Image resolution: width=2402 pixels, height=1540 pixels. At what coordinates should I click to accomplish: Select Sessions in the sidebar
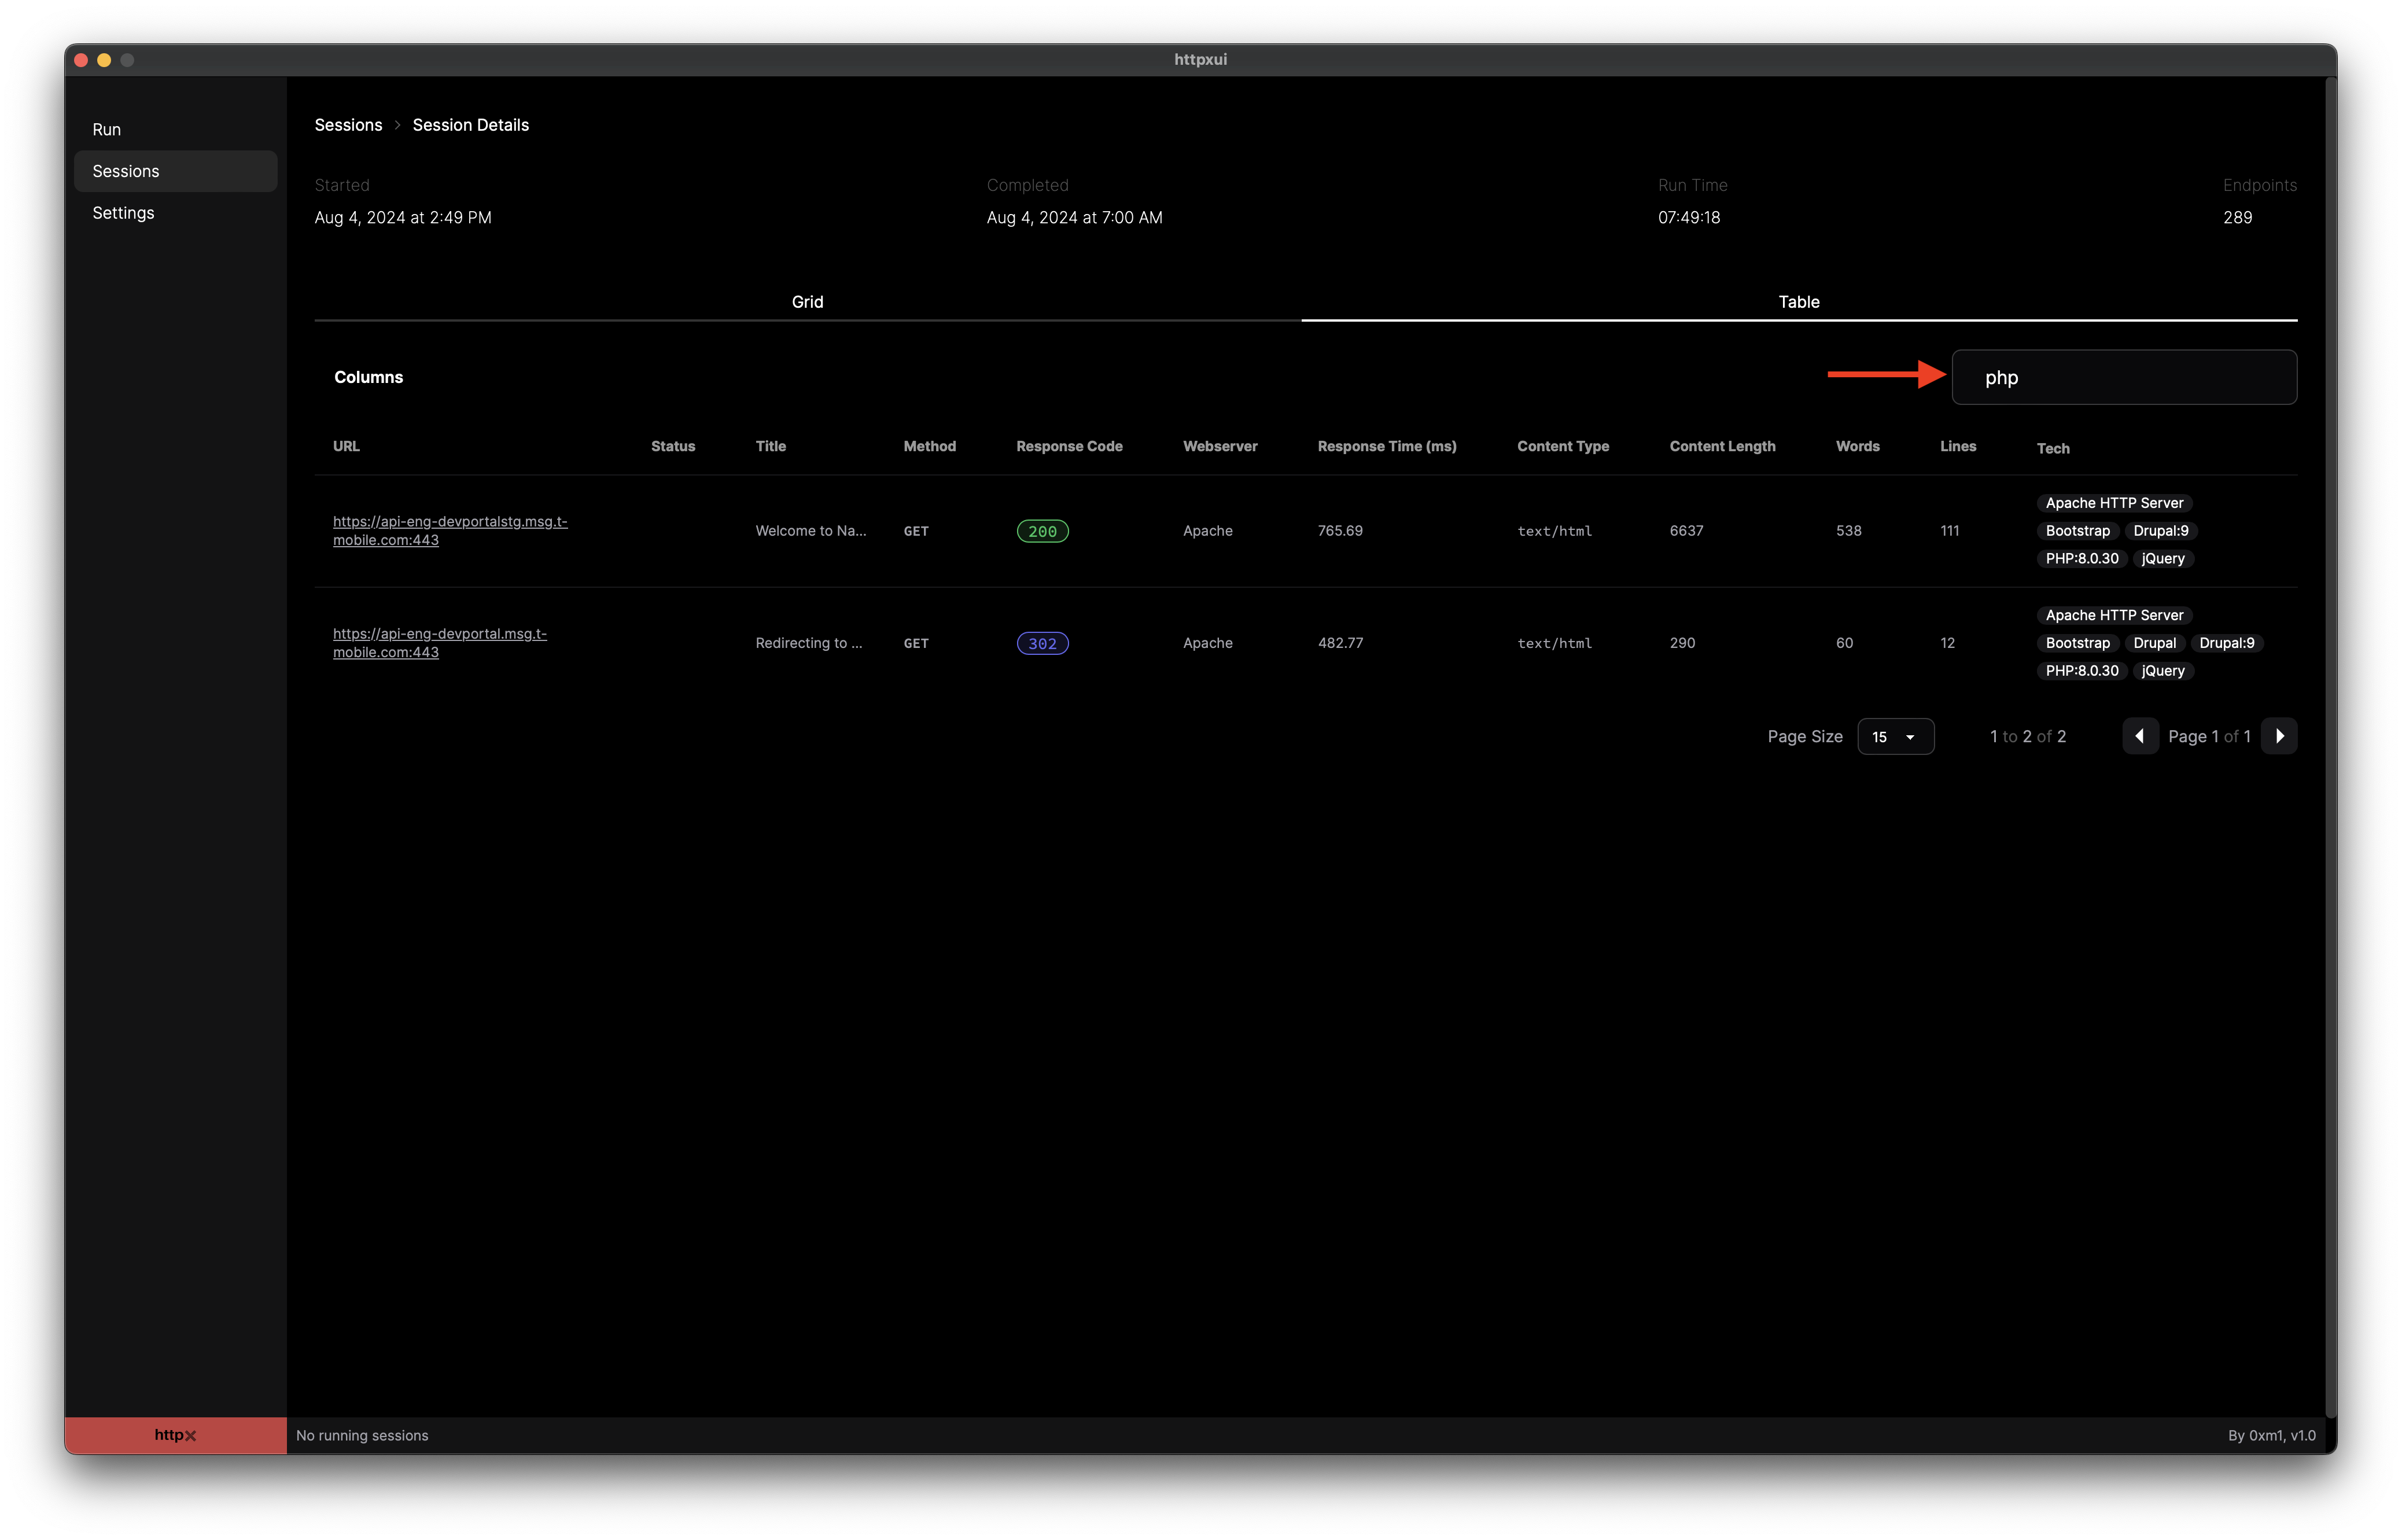(176, 171)
